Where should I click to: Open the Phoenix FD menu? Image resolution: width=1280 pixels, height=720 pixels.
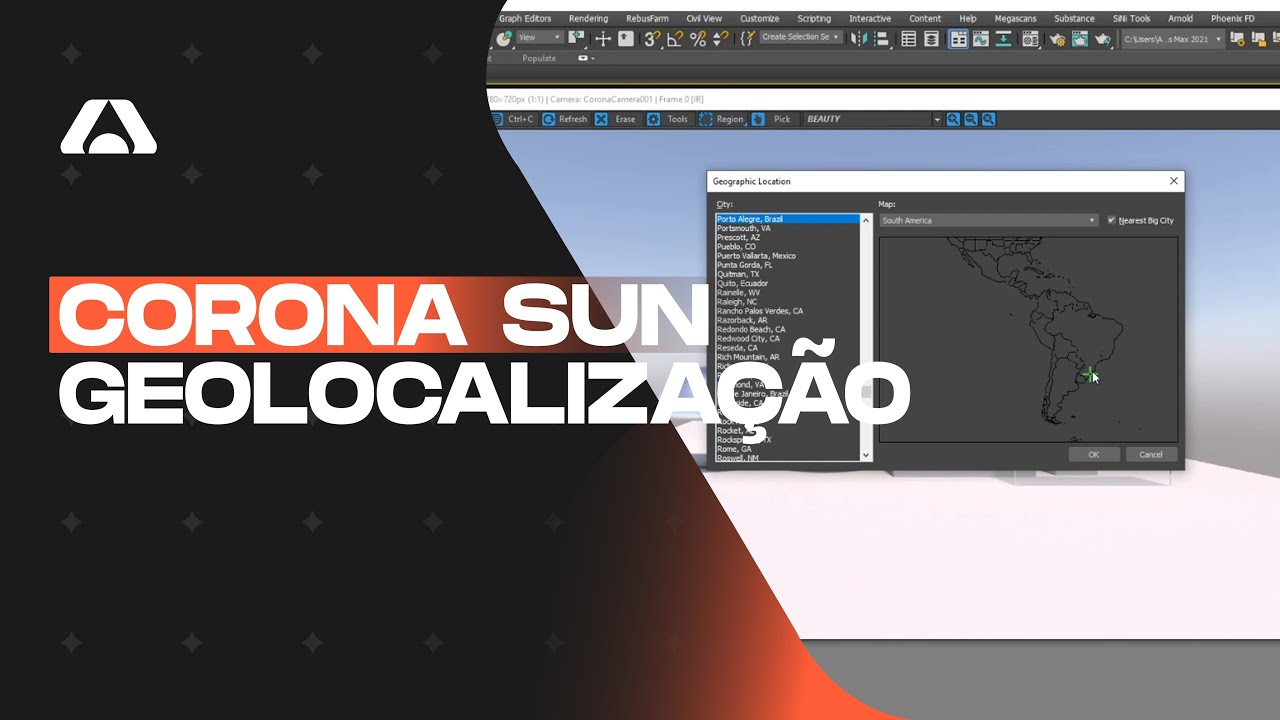click(1232, 18)
